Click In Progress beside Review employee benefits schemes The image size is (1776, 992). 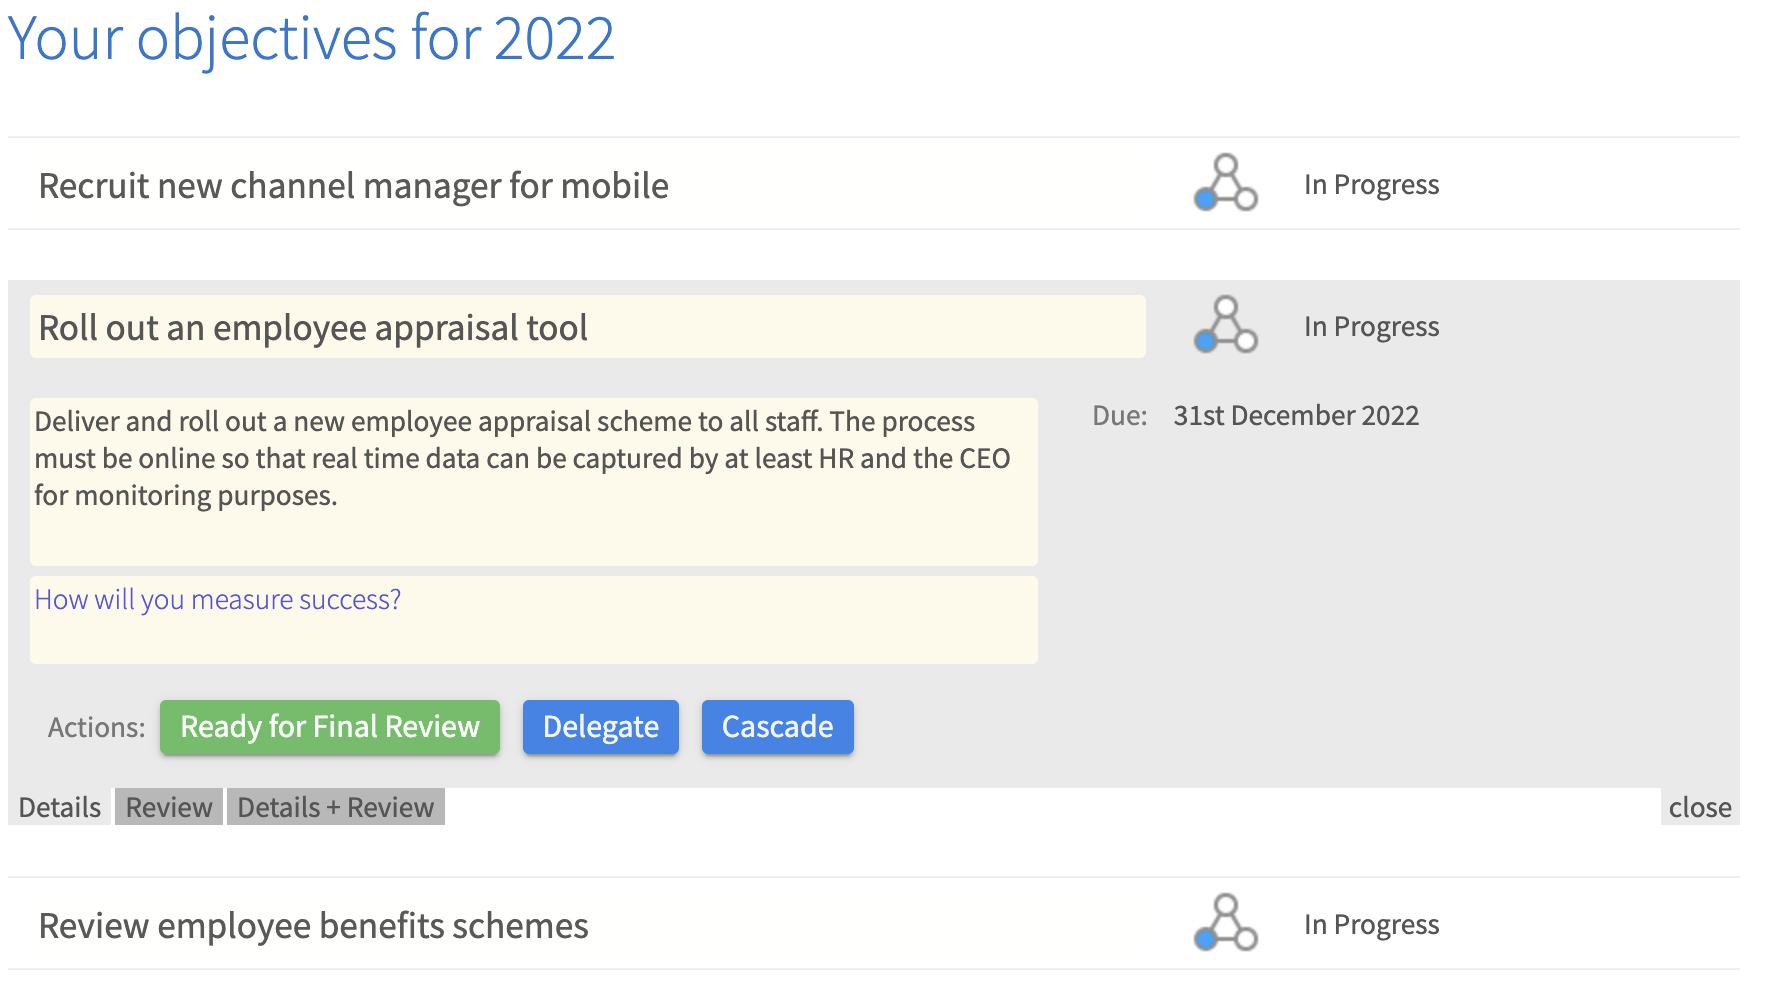1371,924
